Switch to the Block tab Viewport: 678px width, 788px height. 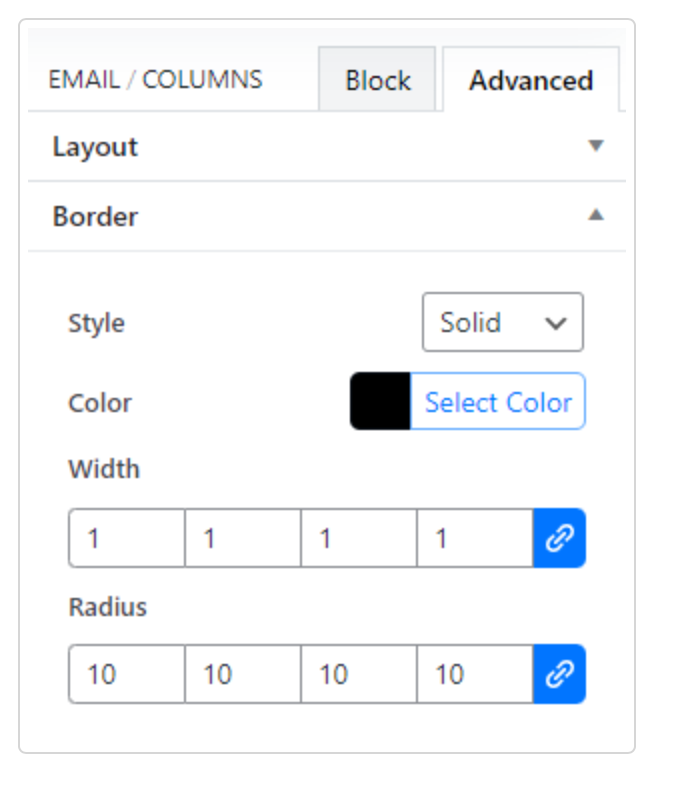pos(377,80)
